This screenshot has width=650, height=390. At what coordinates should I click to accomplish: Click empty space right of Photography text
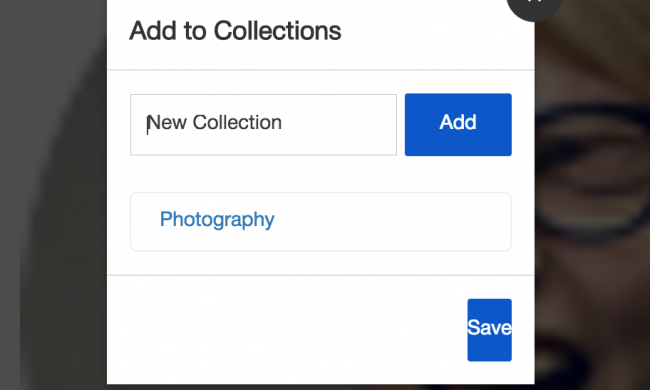coord(392,221)
